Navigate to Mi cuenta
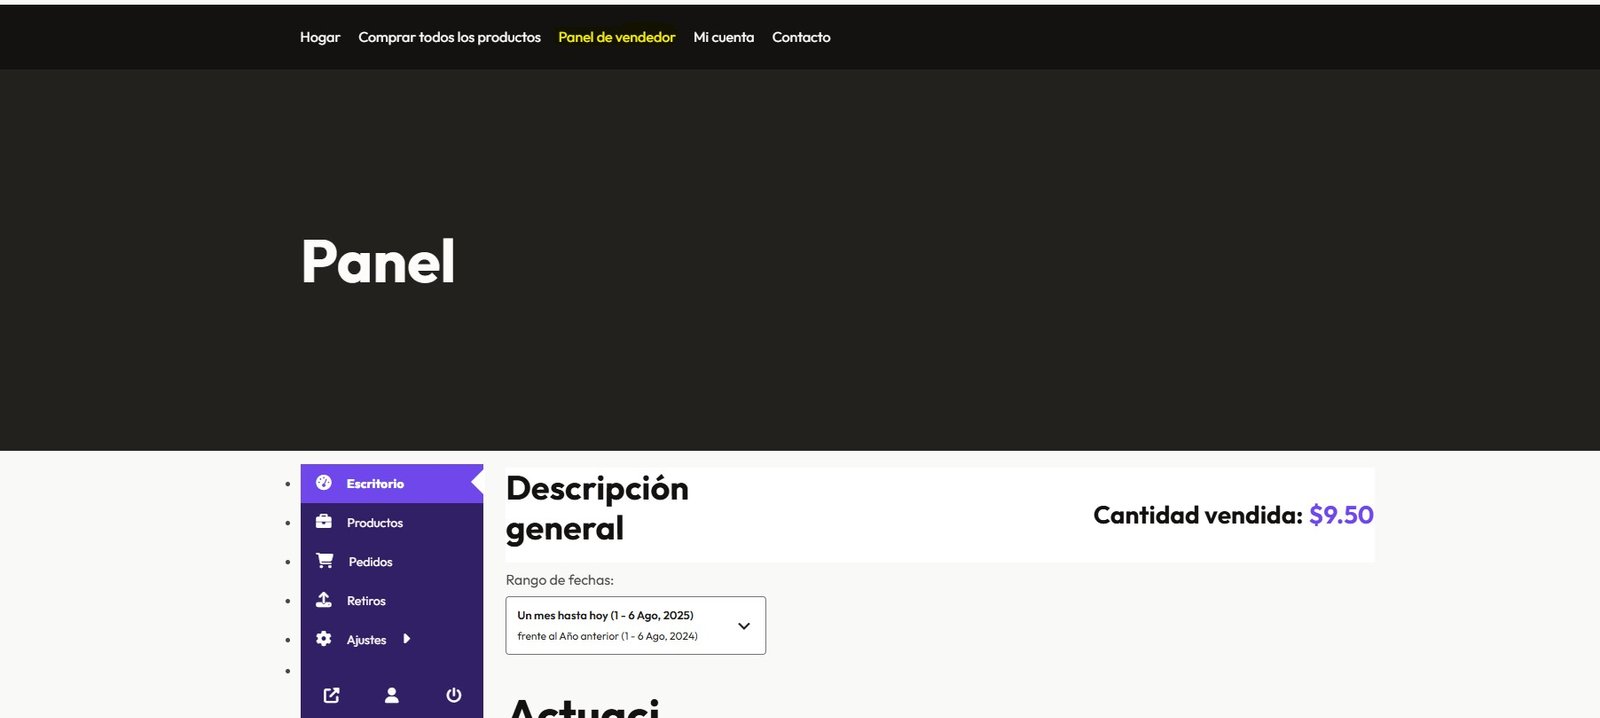The image size is (1600, 718). click(x=723, y=37)
